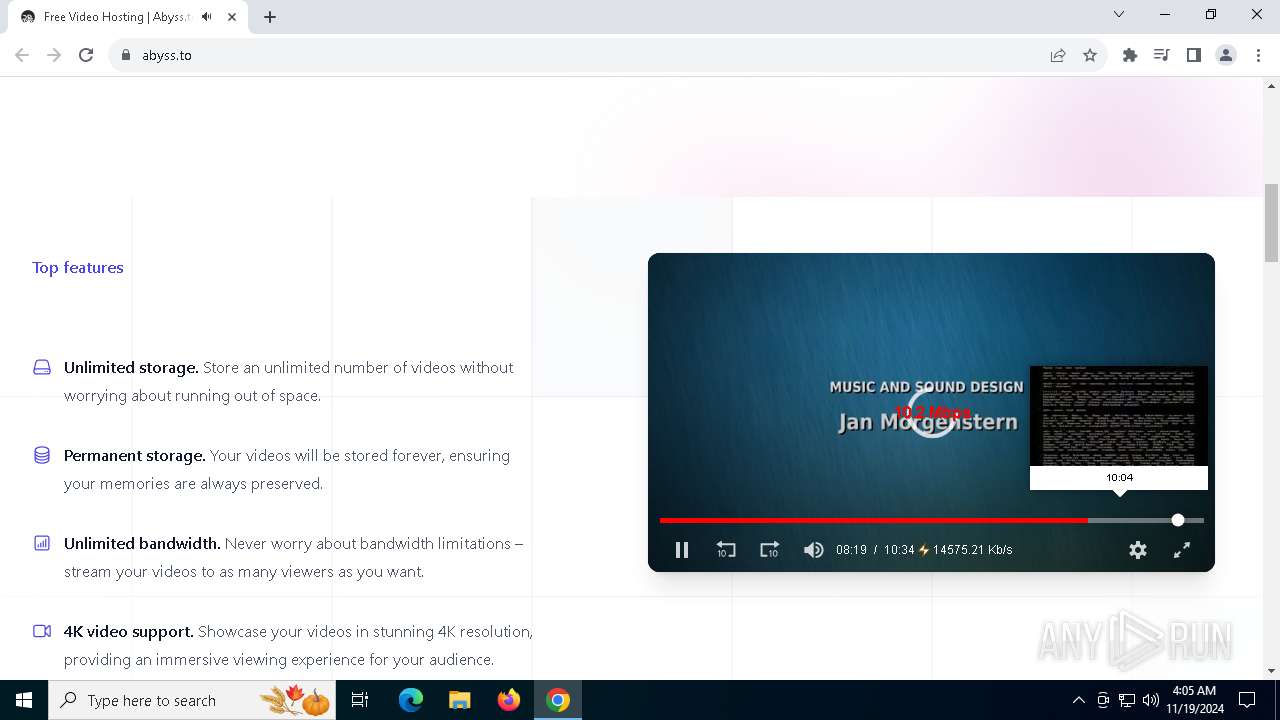Screen dimensions: 1280x720
Task: Click the Unlimited bandwidth chart icon
Action: click(x=42, y=543)
